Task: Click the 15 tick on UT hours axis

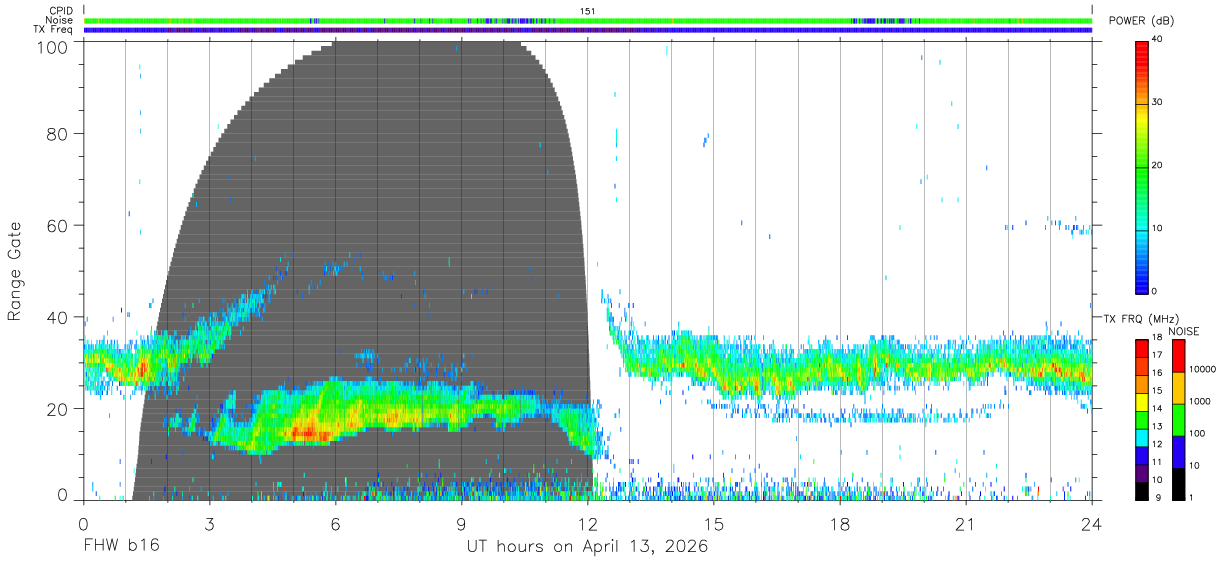Action: (714, 523)
